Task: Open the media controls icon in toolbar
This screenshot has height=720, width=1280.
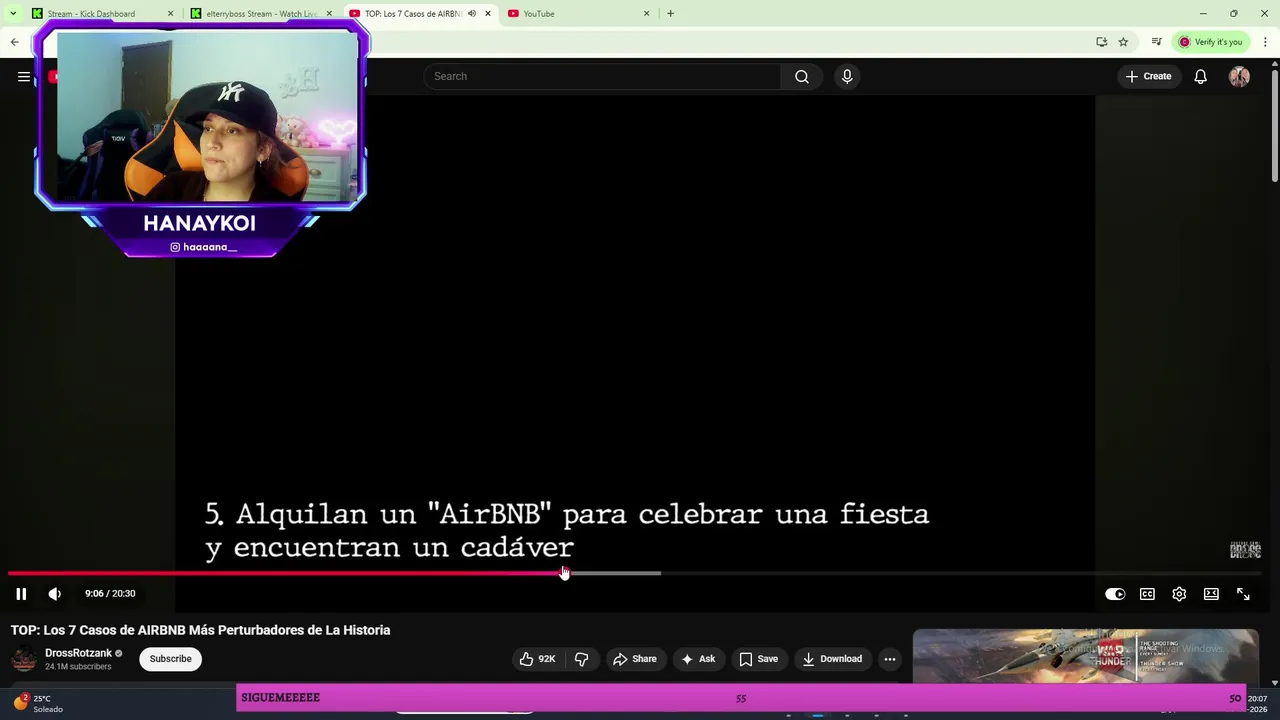Action: (x=1156, y=42)
